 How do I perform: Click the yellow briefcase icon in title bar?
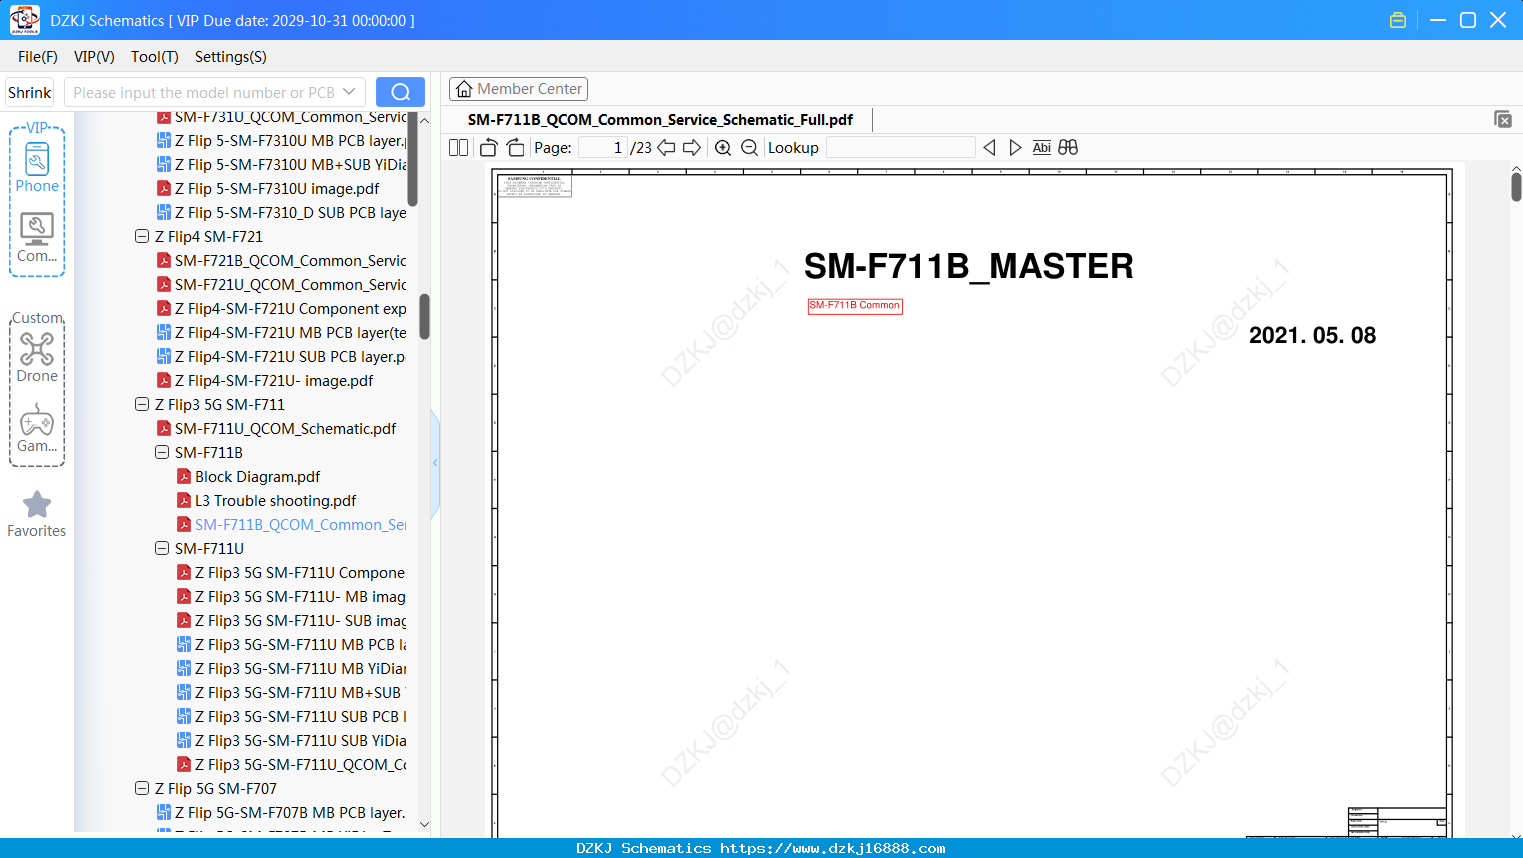tap(1398, 20)
